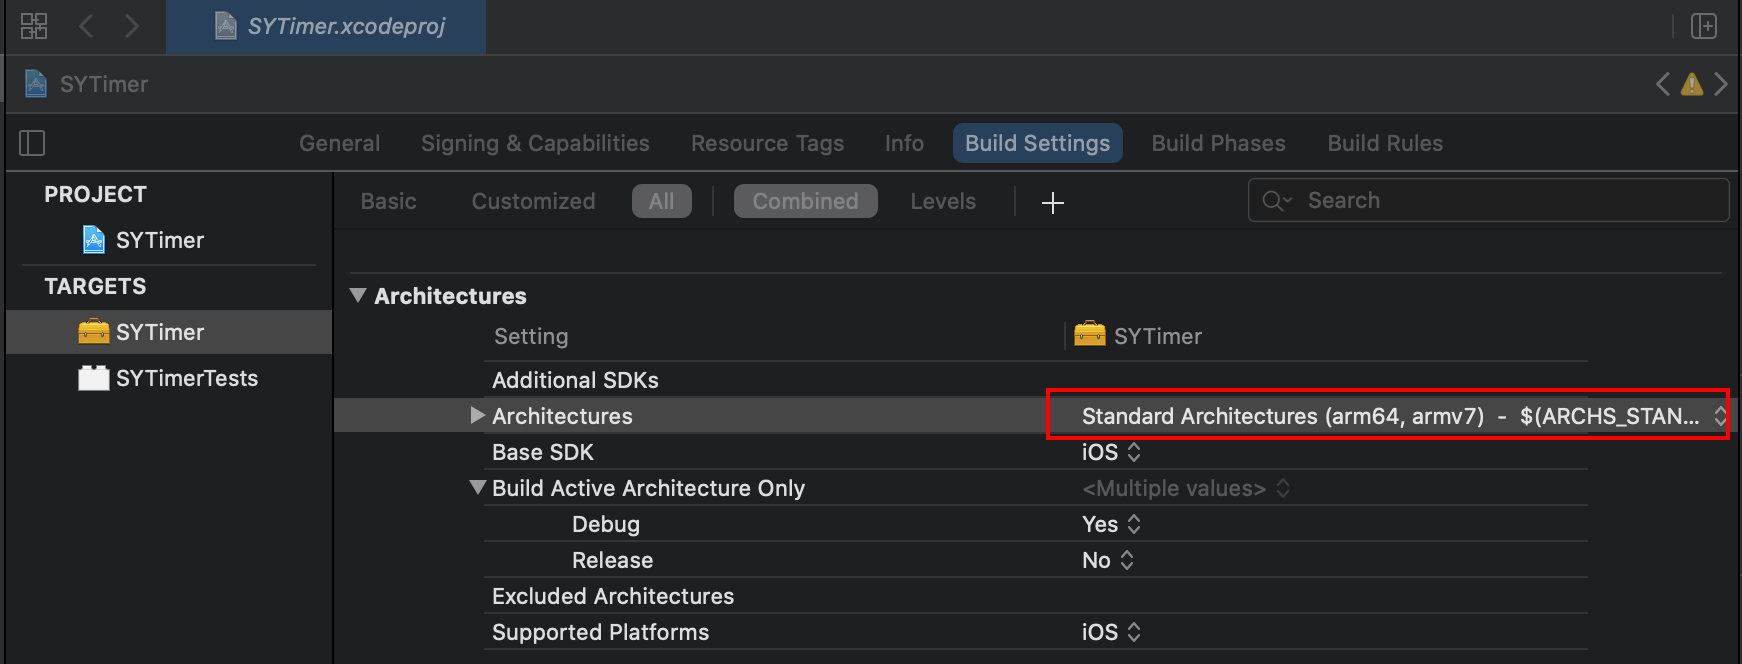Click the yellow warning issue icon
The height and width of the screenshot is (664, 1742).
[x=1692, y=84]
